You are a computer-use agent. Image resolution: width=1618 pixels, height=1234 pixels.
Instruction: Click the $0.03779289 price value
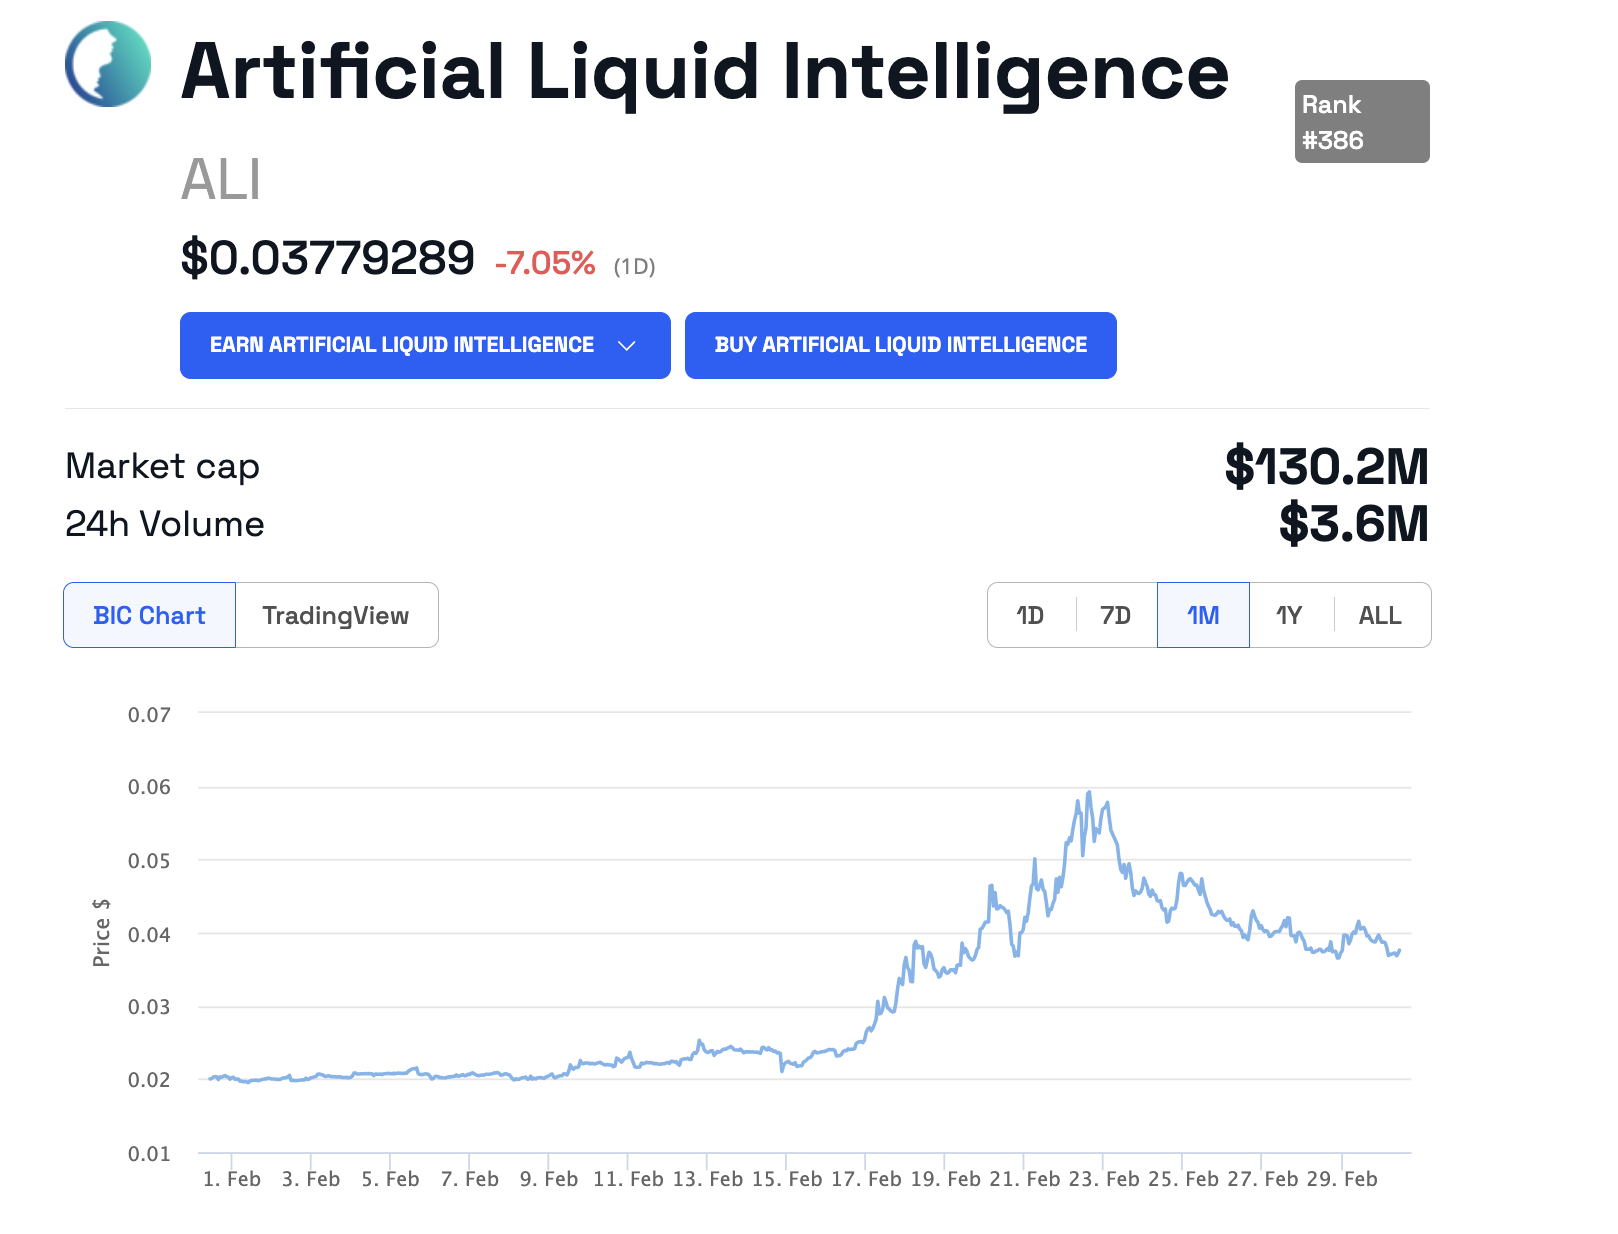327,258
